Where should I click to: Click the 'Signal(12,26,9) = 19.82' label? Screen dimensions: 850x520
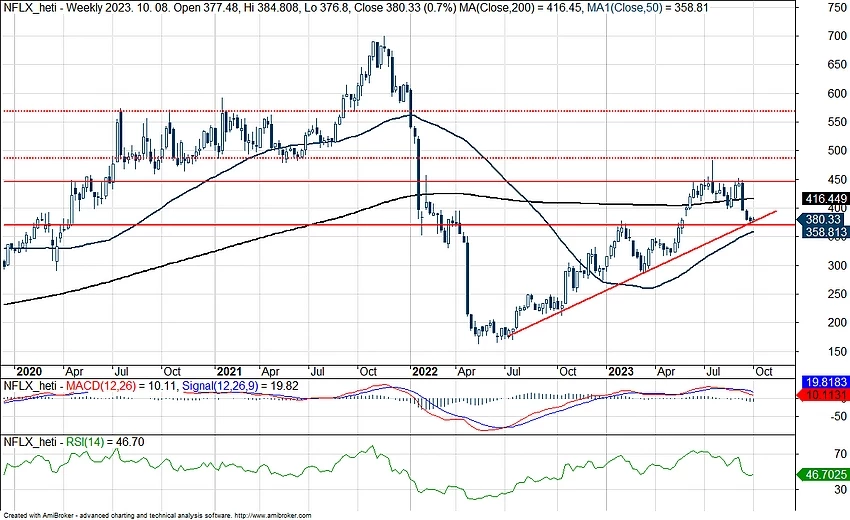[x=240, y=386]
